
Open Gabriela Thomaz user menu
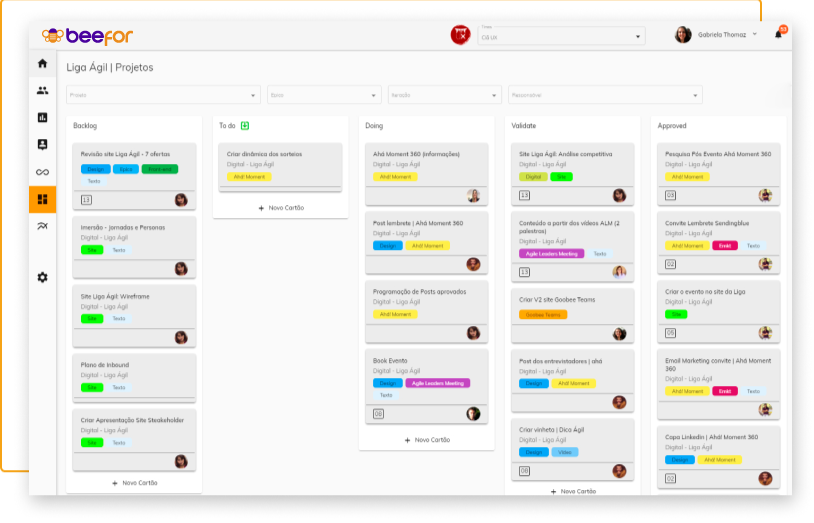point(716,35)
